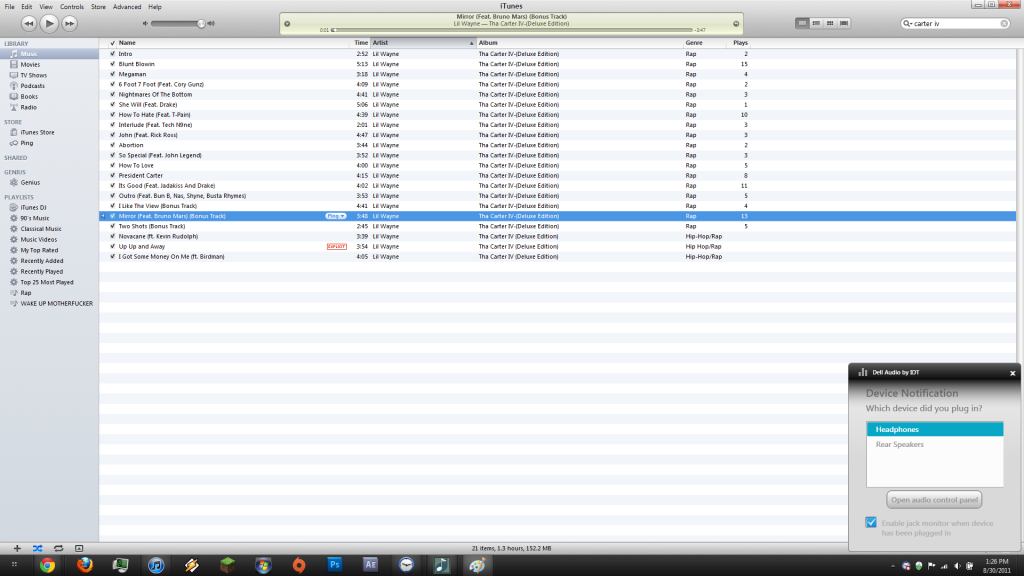Click the 'carter iv' search field
The image size is (1024, 576).
(955, 24)
